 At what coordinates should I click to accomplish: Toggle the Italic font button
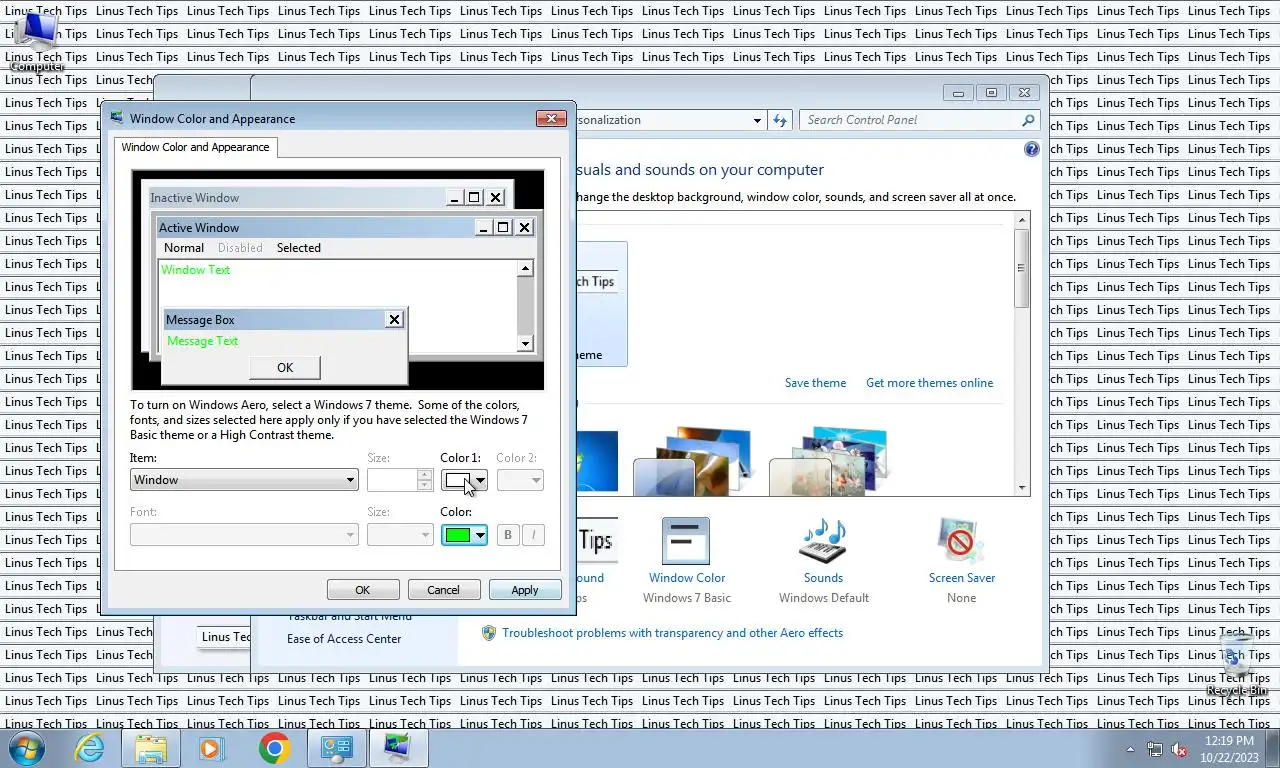click(533, 535)
